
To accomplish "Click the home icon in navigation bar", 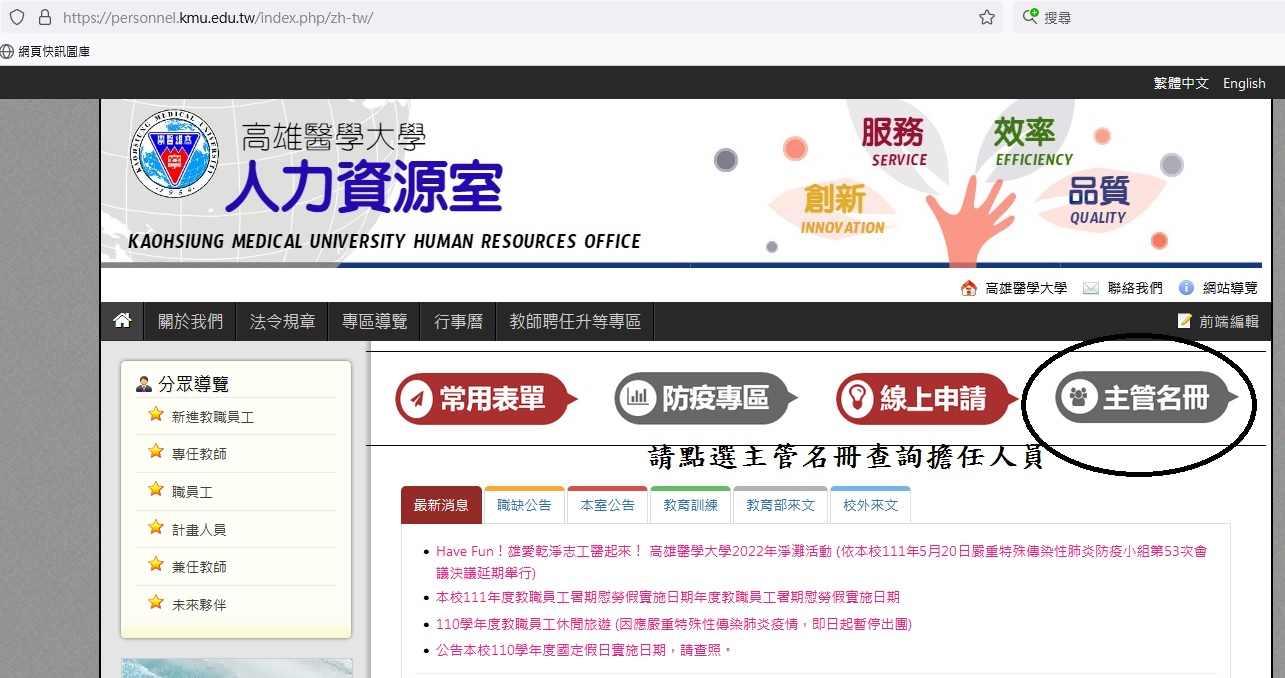I will [x=122, y=321].
